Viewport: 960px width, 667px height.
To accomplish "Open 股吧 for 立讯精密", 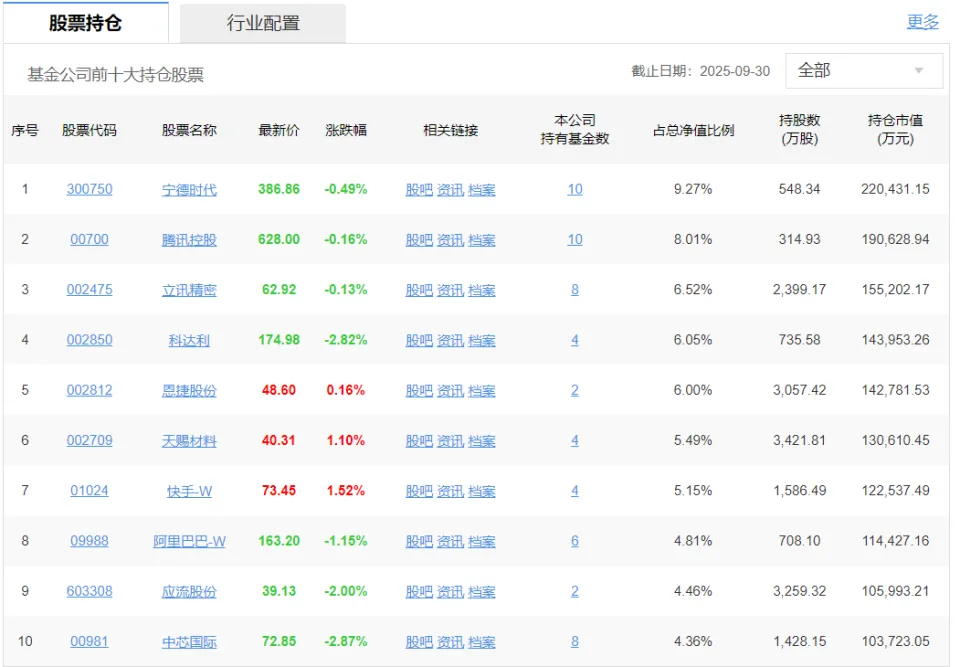I will pos(419,290).
